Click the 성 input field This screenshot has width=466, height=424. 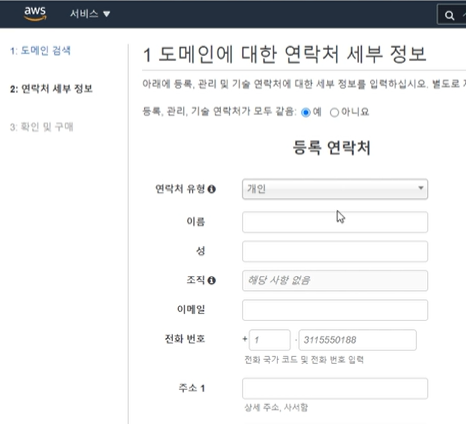[335, 251]
